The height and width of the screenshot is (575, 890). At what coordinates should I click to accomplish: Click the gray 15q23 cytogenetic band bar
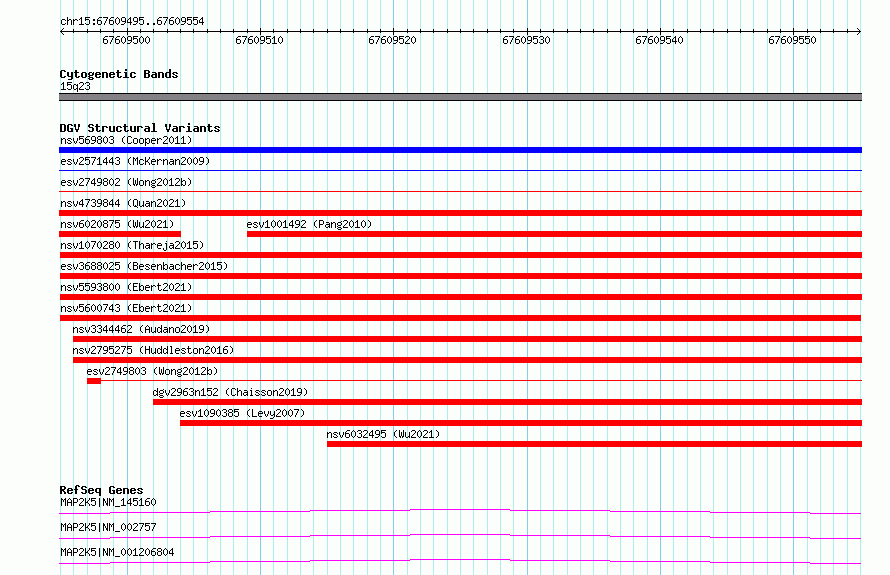point(460,97)
